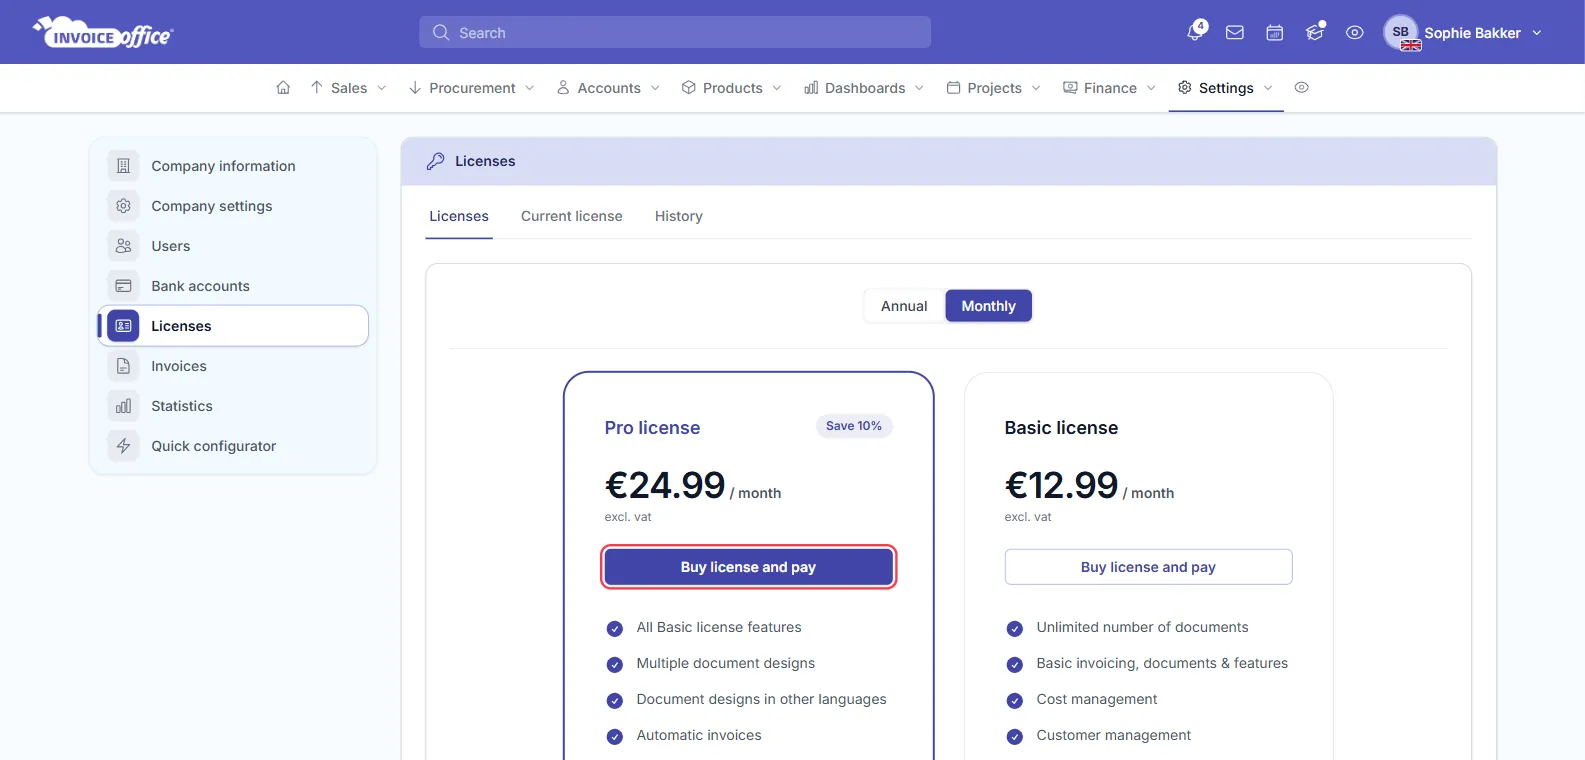Open the Finance menu
Screen dimensions: 1585x760
1109,88
